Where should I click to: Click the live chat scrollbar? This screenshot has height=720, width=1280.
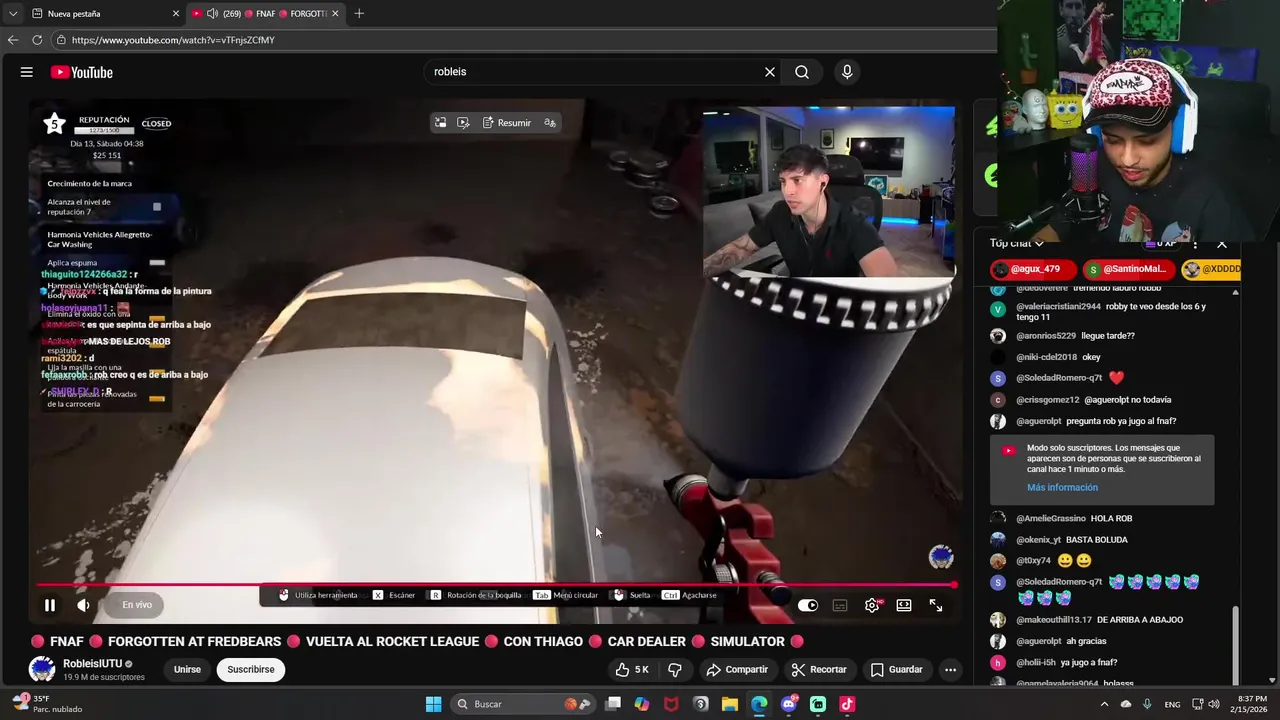[1236, 645]
